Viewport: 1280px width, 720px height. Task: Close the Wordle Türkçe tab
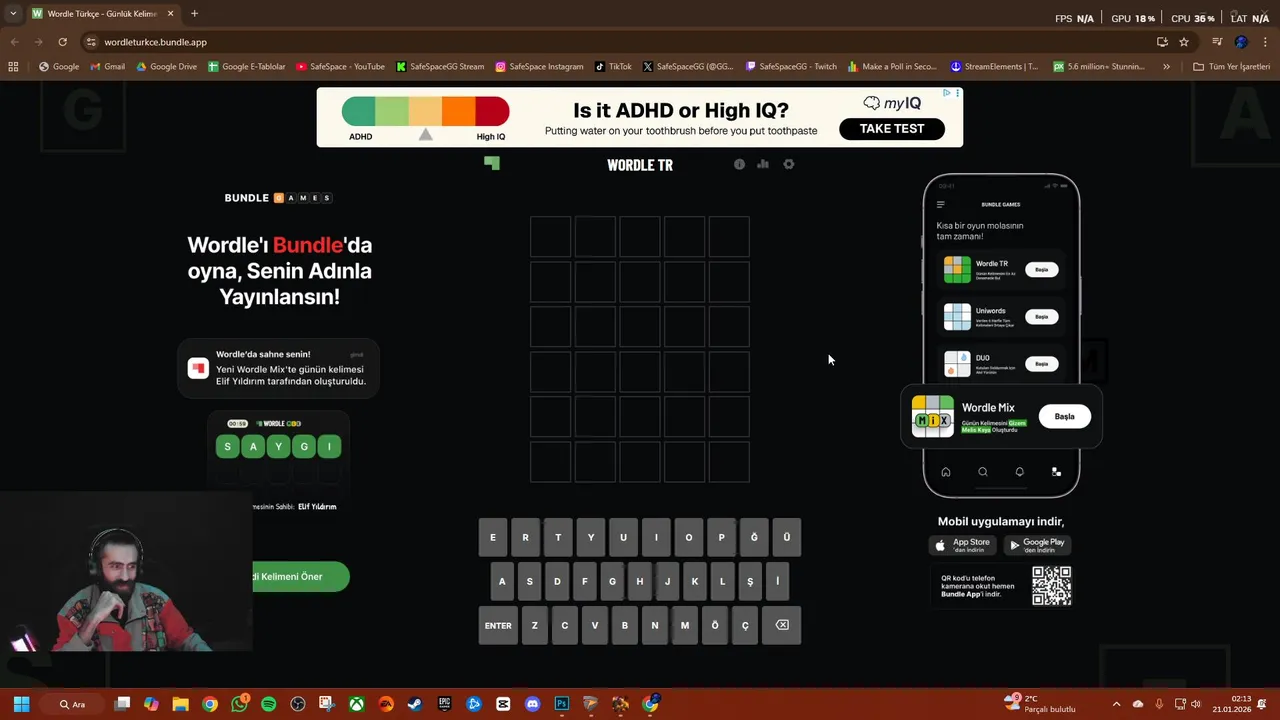coord(170,14)
